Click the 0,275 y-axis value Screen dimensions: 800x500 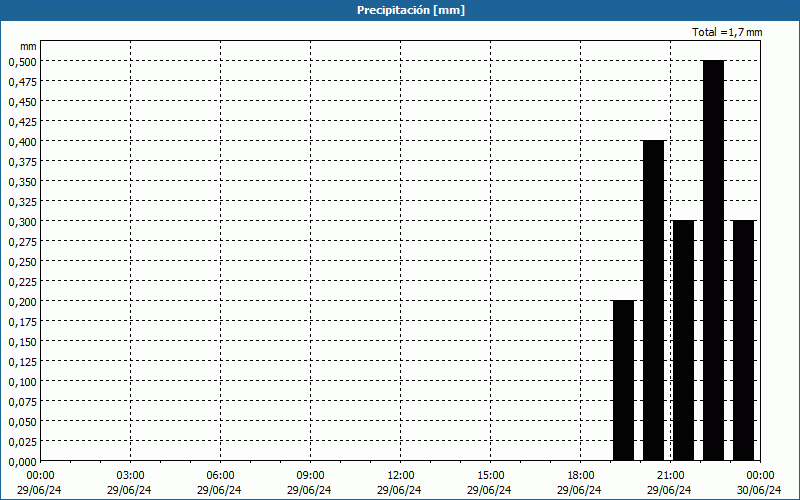[22, 241]
